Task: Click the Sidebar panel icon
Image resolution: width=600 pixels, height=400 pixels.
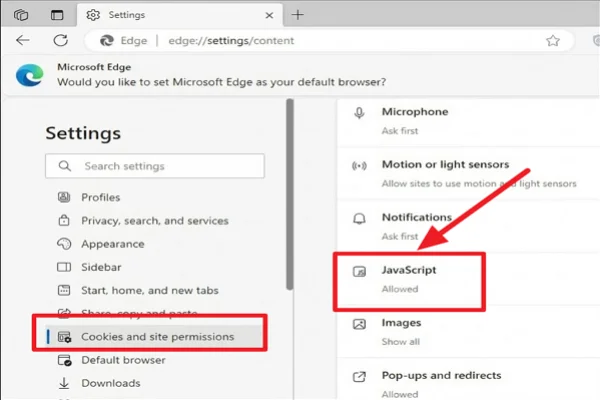Action: pos(64,267)
